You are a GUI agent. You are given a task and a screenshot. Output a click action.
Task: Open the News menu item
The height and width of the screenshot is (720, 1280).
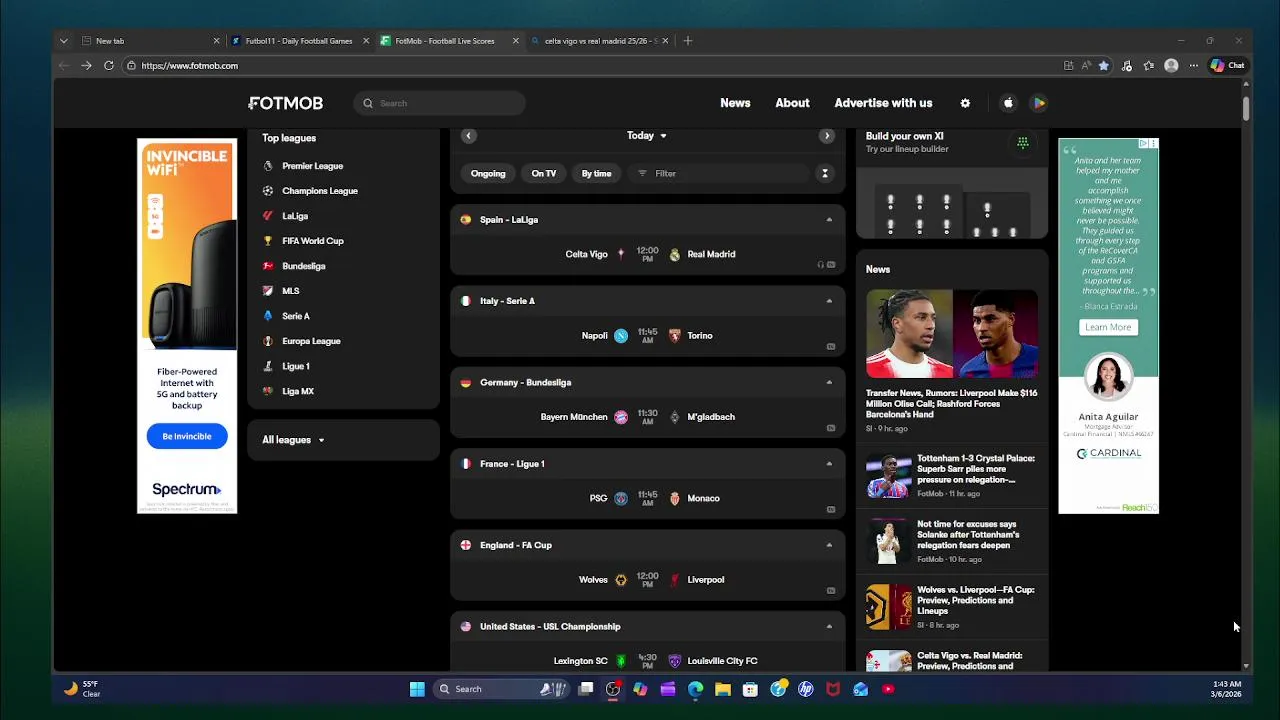tap(735, 103)
